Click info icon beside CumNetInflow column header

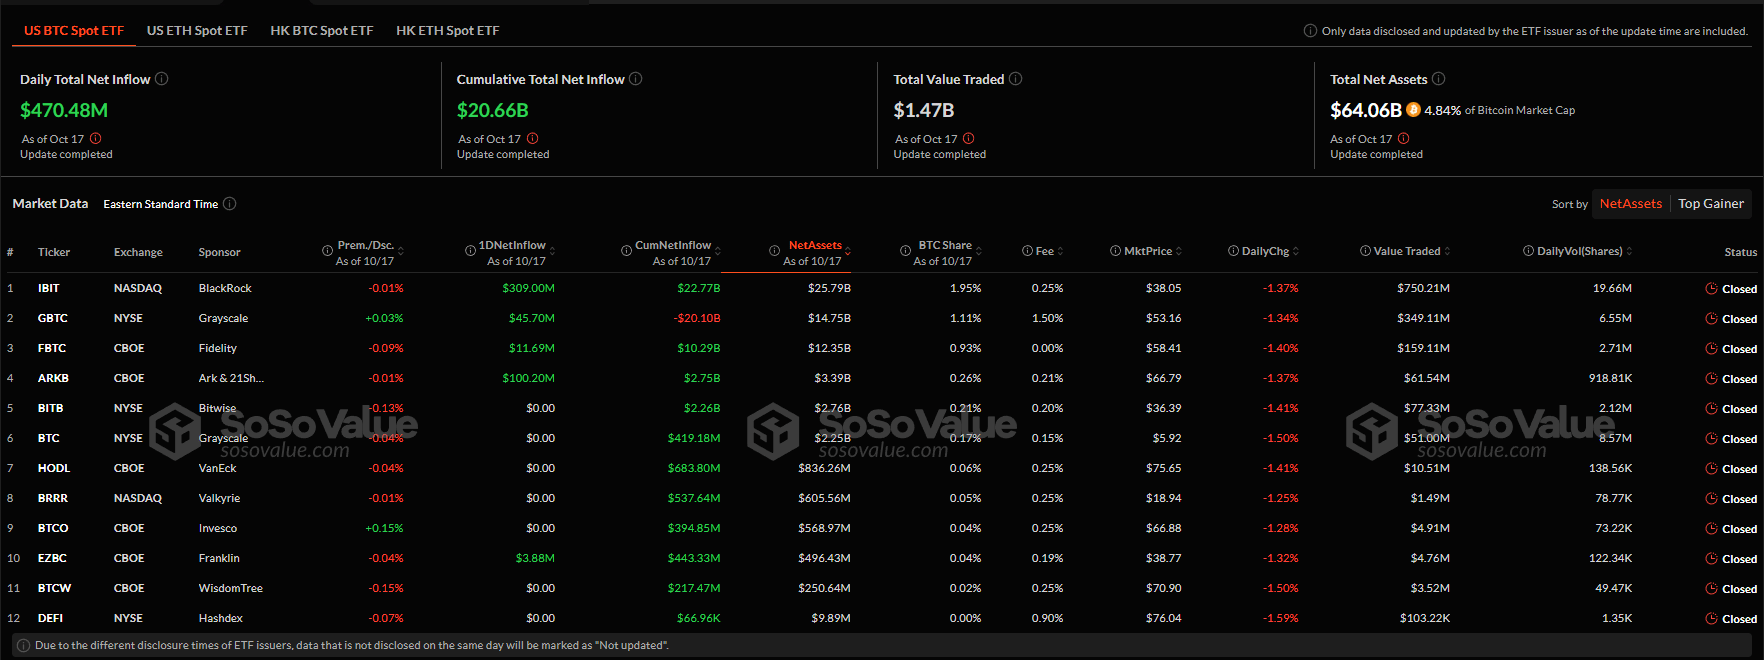pyautogui.click(x=627, y=251)
